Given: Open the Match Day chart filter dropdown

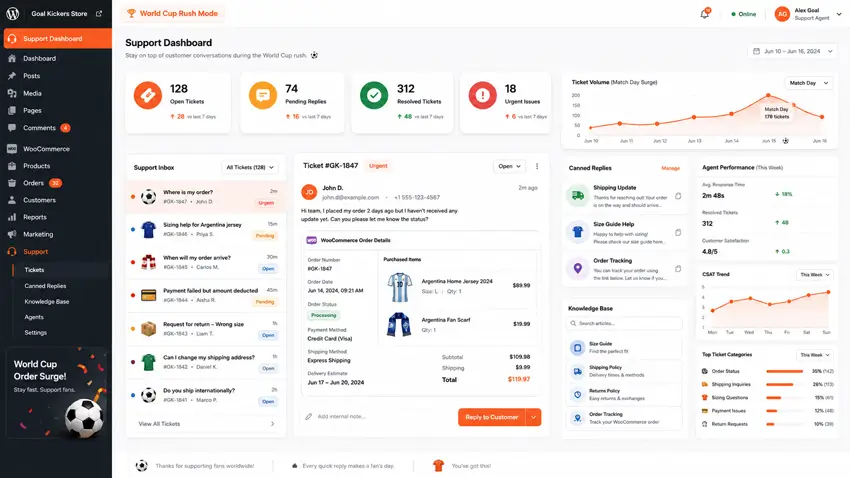Looking at the screenshot, I should (x=808, y=83).
